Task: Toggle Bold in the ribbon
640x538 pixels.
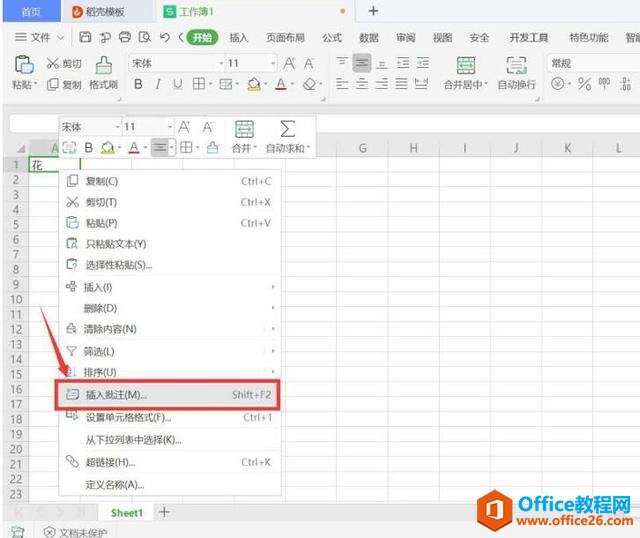Action: pyautogui.click(x=138, y=84)
